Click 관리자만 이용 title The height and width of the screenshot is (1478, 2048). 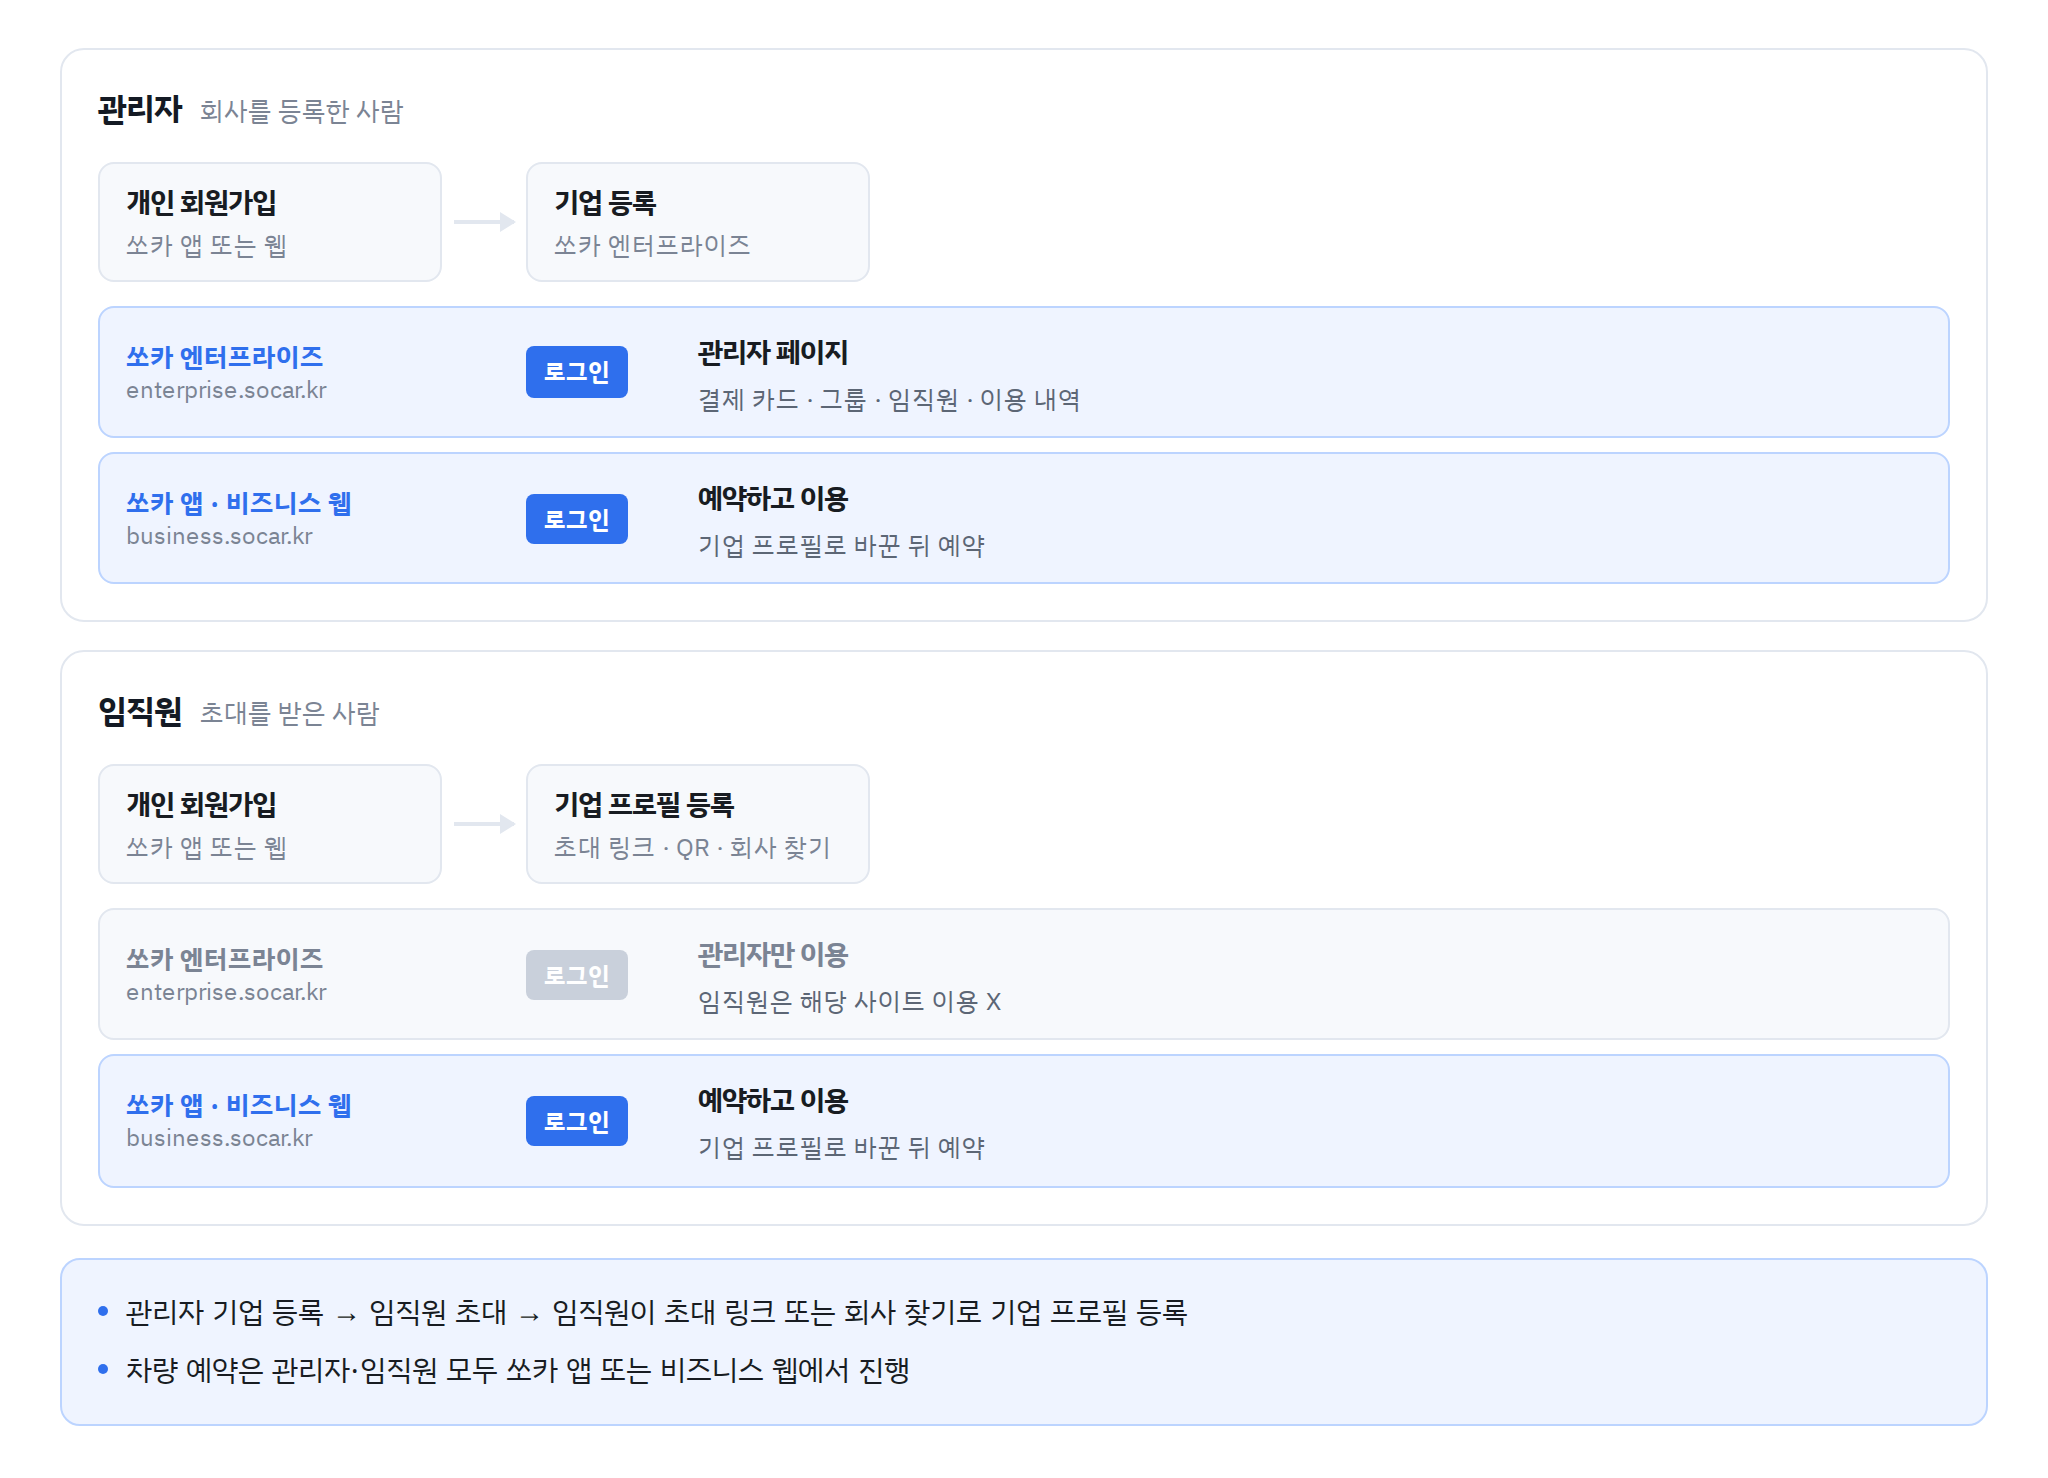[x=773, y=954]
